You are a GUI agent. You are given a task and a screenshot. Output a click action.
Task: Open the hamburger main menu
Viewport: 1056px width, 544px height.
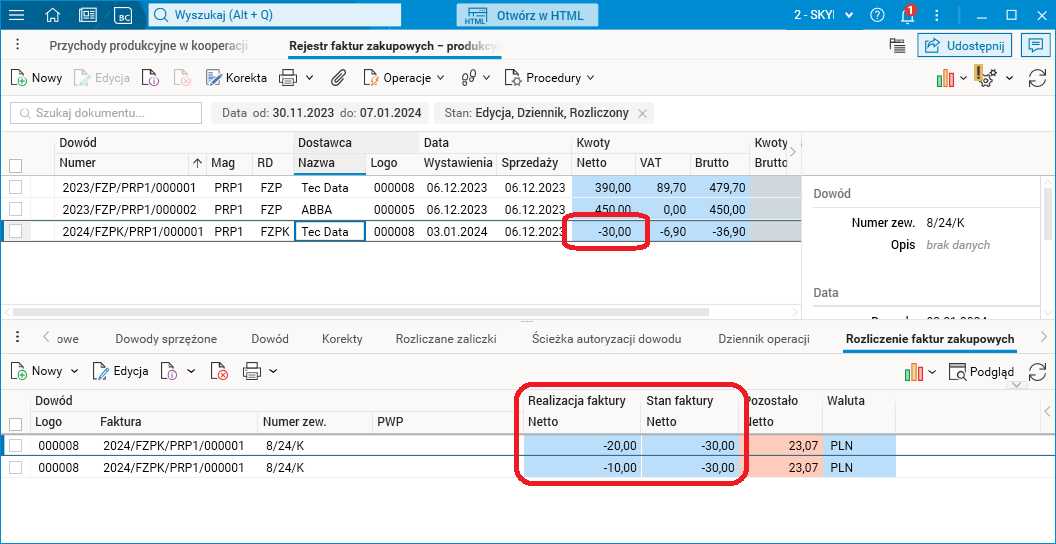click(x=18, y=15)
